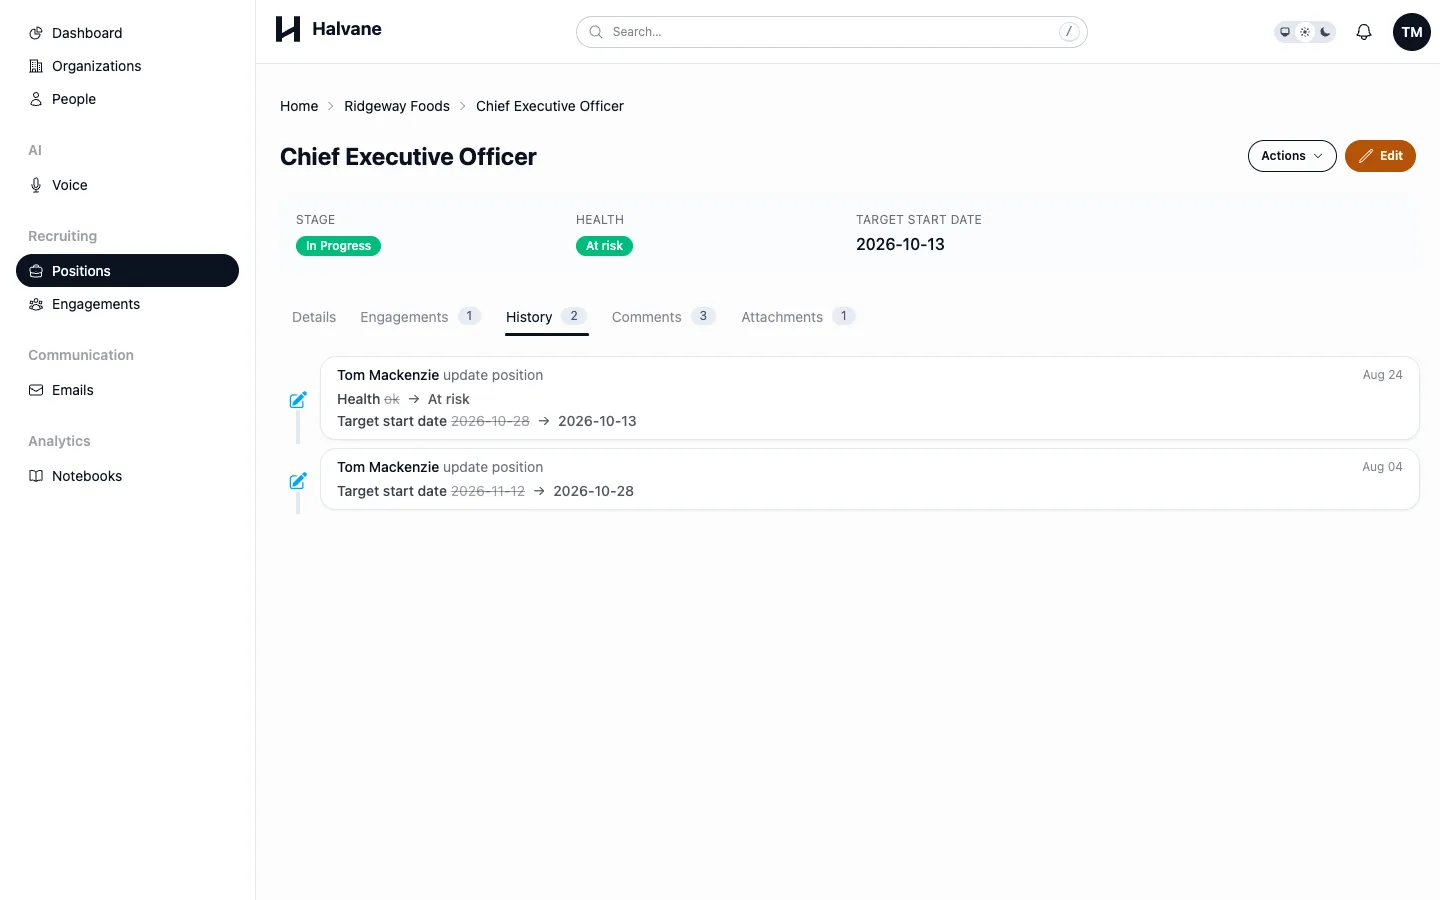Click the In Progress stage badge
The image size is (1440, 900).
pos(338,246)
